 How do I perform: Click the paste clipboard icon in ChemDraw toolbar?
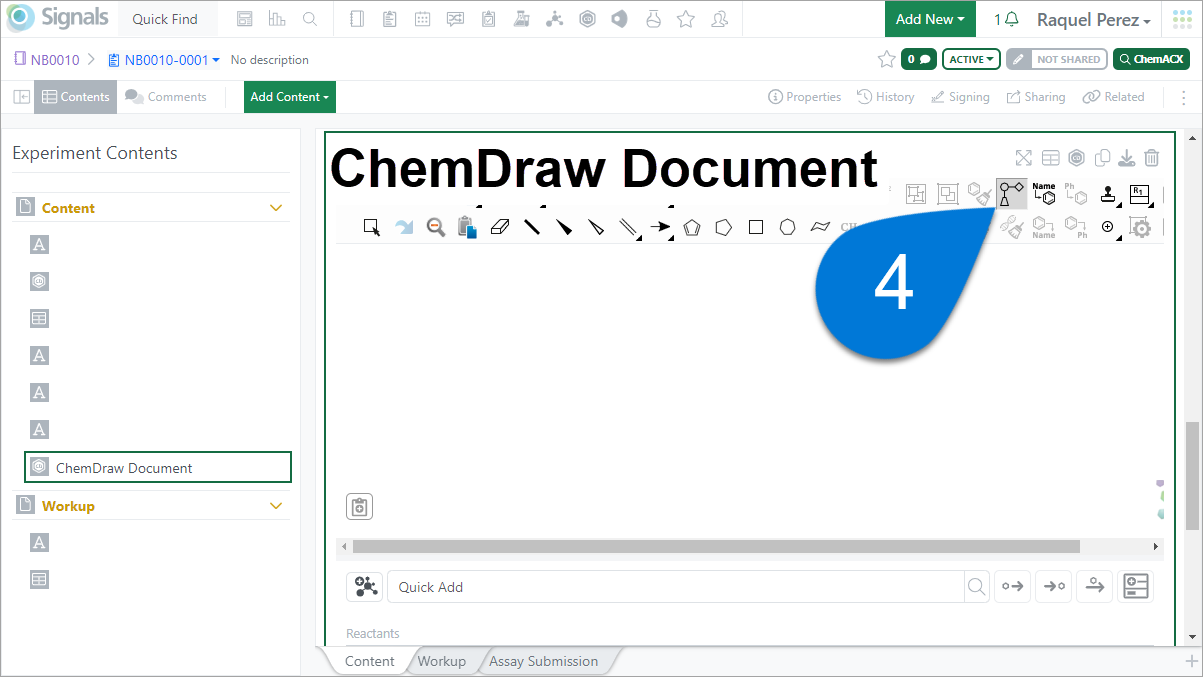(467, 227)
